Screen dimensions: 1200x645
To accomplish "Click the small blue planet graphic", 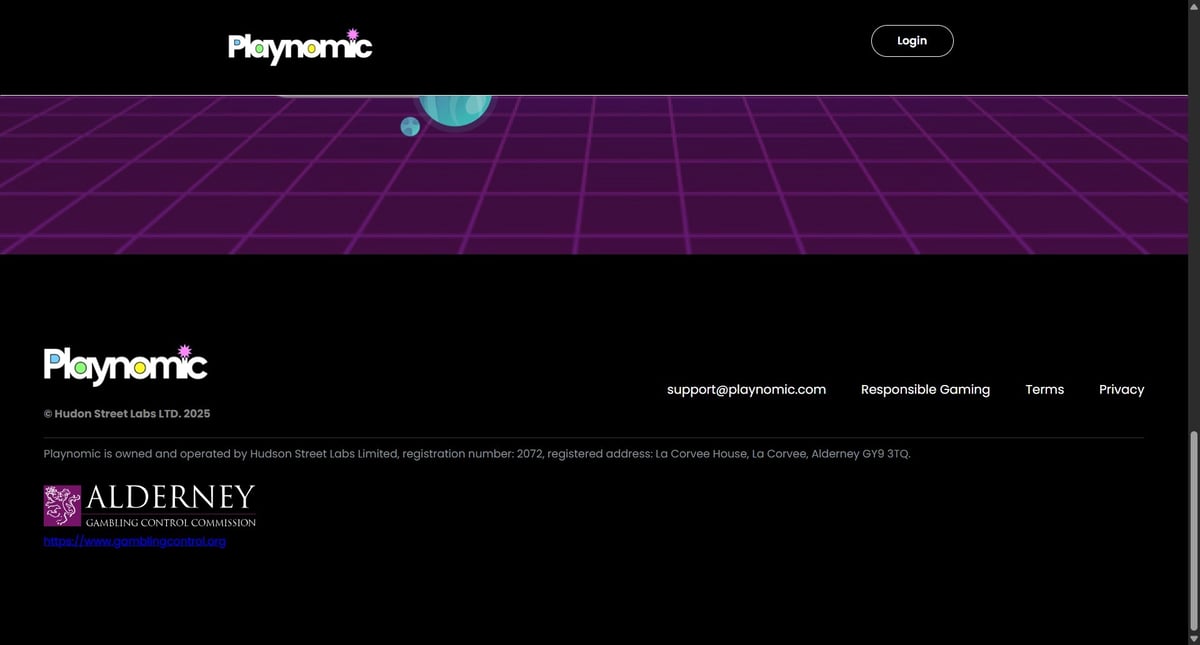I will pos(410,126).
